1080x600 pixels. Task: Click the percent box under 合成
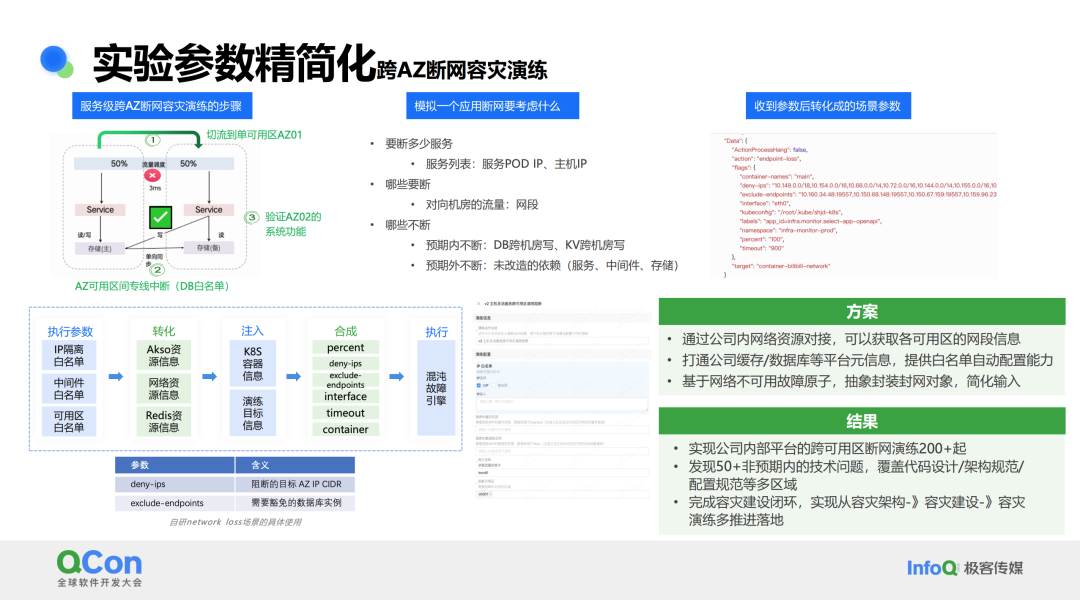click(345, 348)
